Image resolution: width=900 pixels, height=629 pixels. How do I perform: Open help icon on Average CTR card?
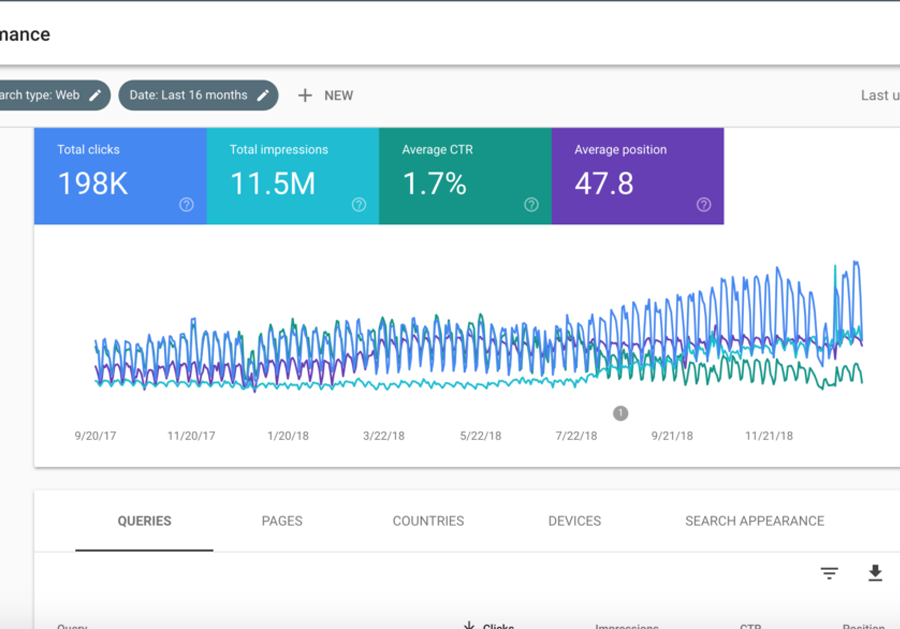tap(532, 205)
